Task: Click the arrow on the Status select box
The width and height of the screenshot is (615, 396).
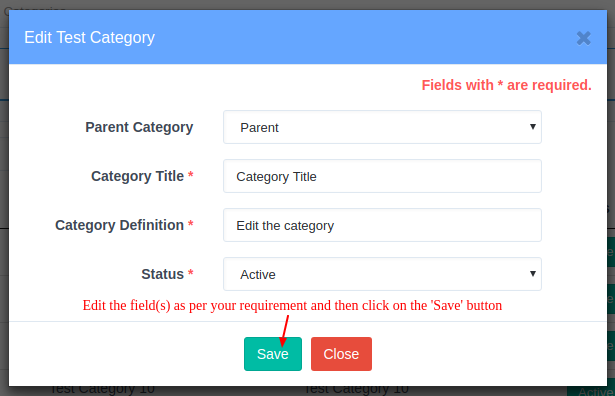Action: 533,274
